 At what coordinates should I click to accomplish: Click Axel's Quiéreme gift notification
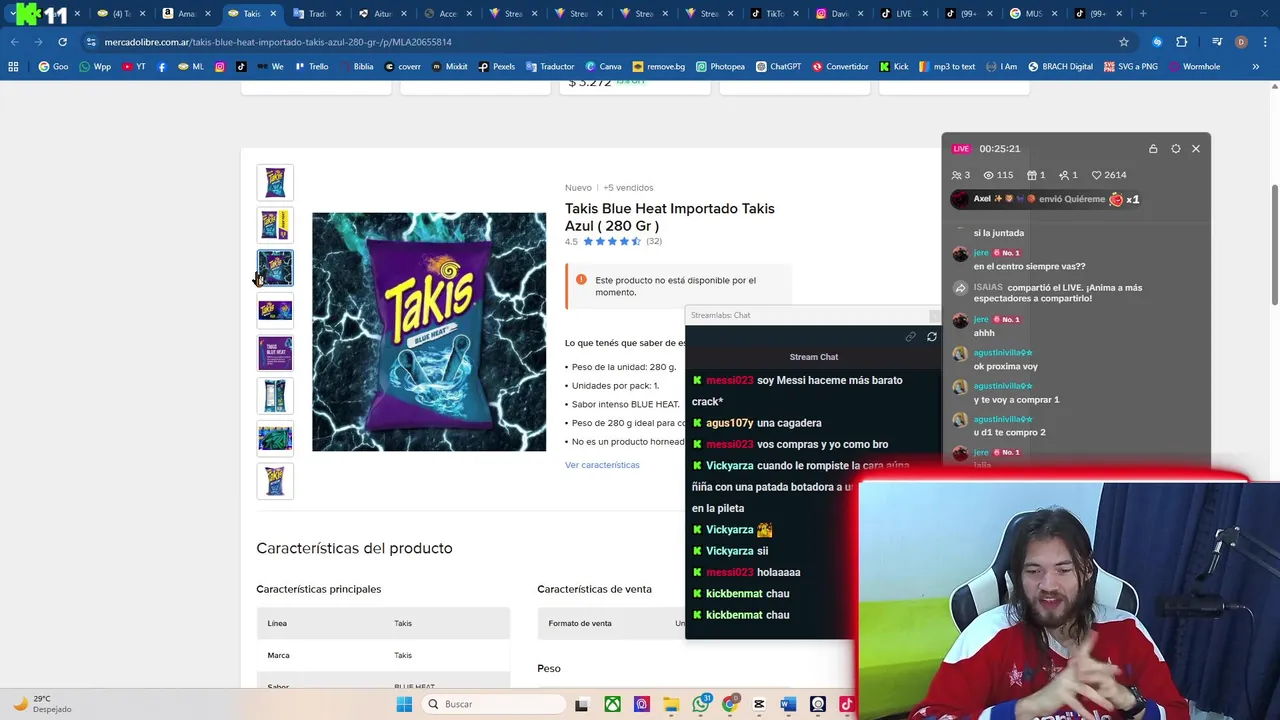(1046, 199)
